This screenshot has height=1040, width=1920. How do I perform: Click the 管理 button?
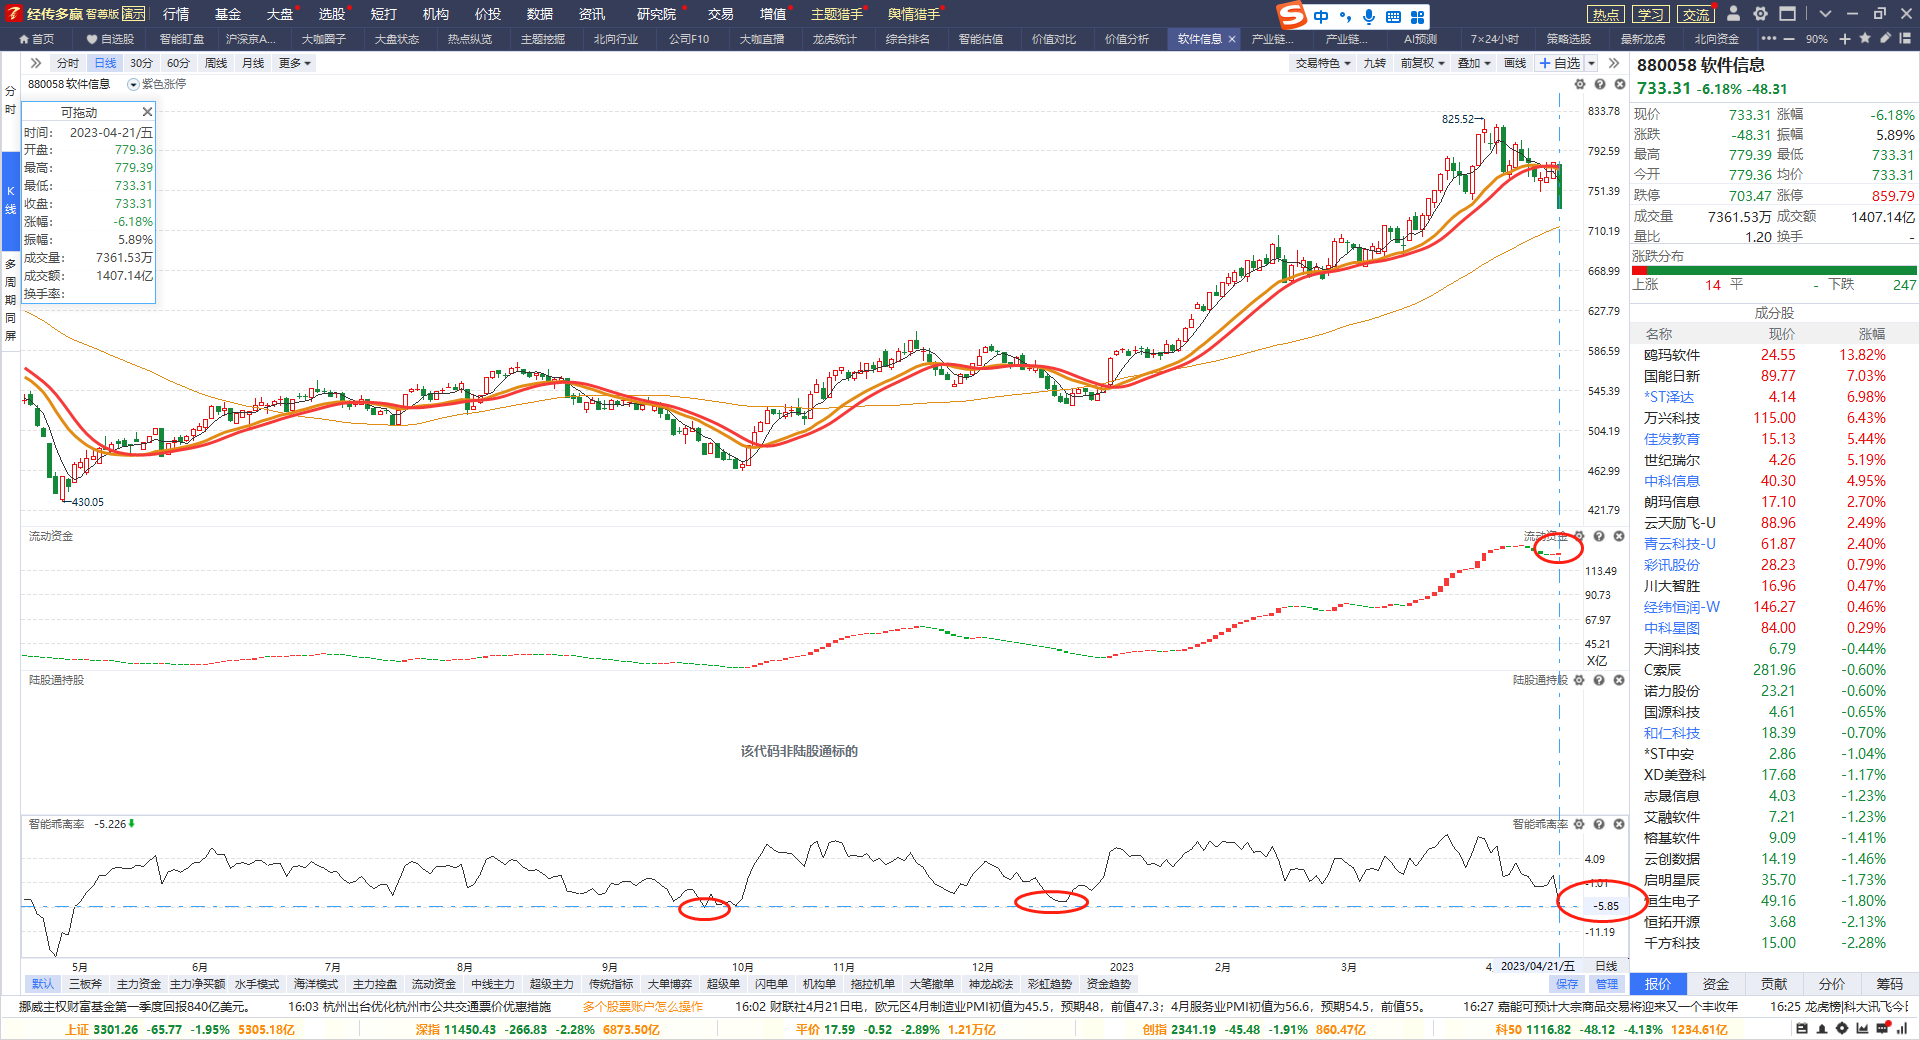pos(1607,984)
